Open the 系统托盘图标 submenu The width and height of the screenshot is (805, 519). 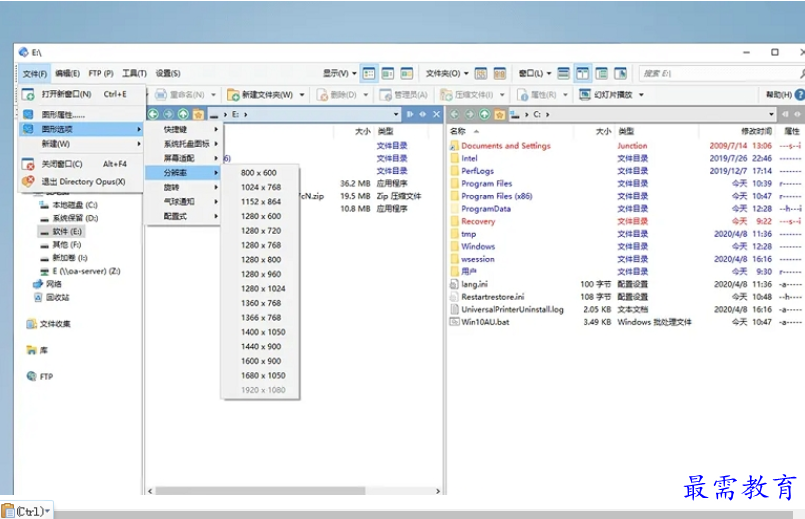click(x=185, y=144)
